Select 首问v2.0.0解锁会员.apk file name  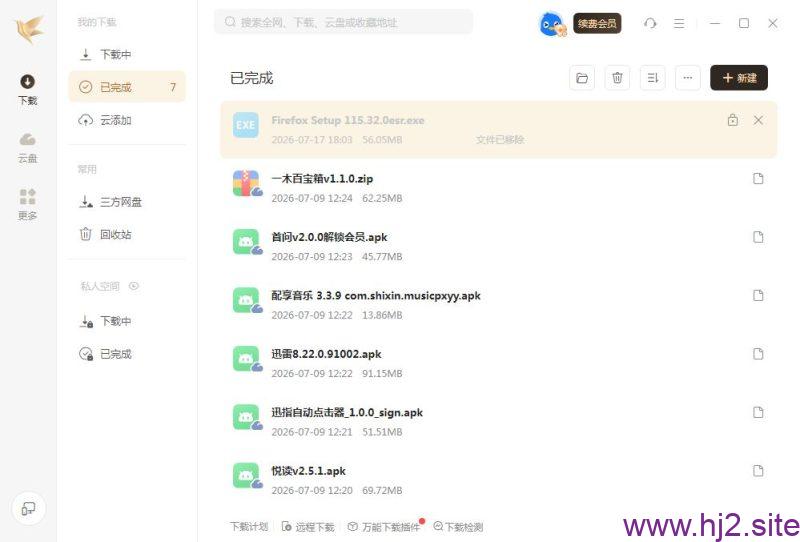(x=329, y=237)
